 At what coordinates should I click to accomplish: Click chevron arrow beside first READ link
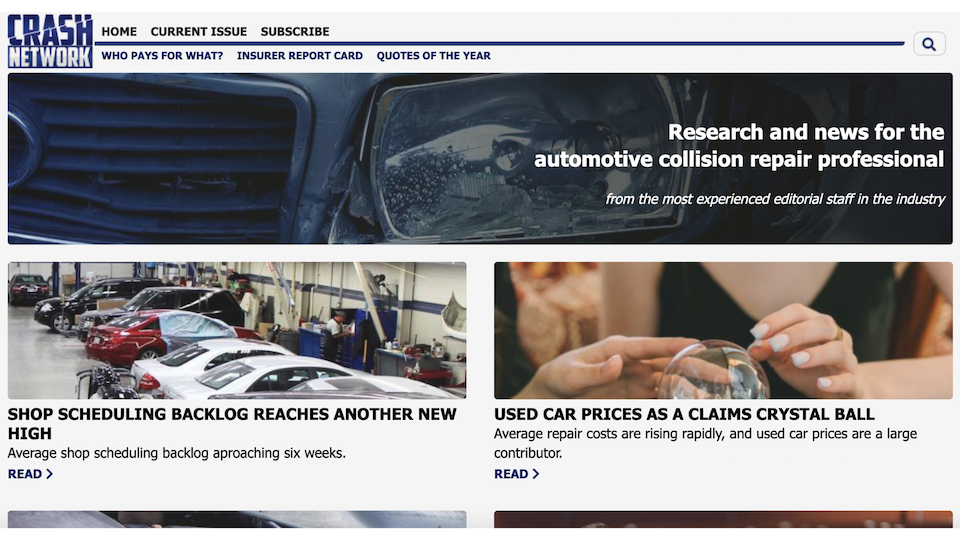(50, 474)
